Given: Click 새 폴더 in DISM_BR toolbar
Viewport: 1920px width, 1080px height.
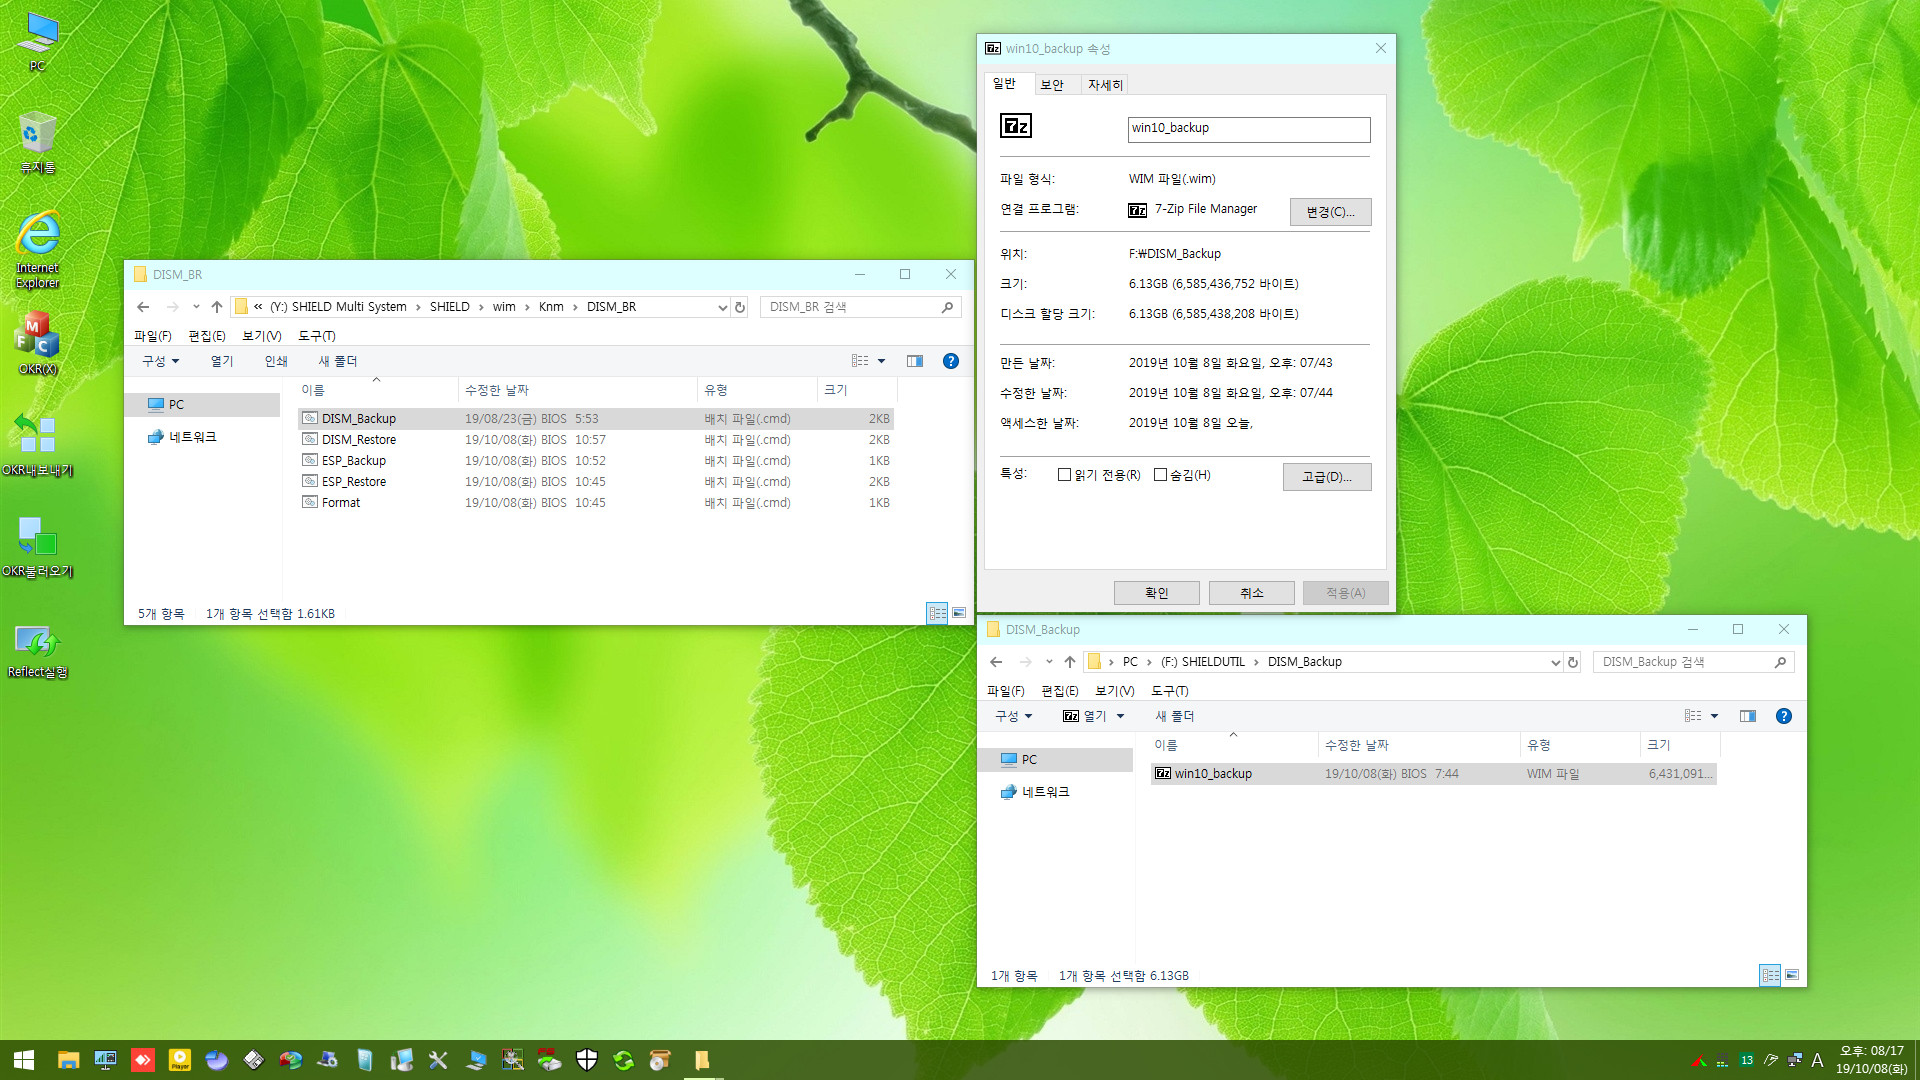Looking at the screenshot, I should [338, 361].
